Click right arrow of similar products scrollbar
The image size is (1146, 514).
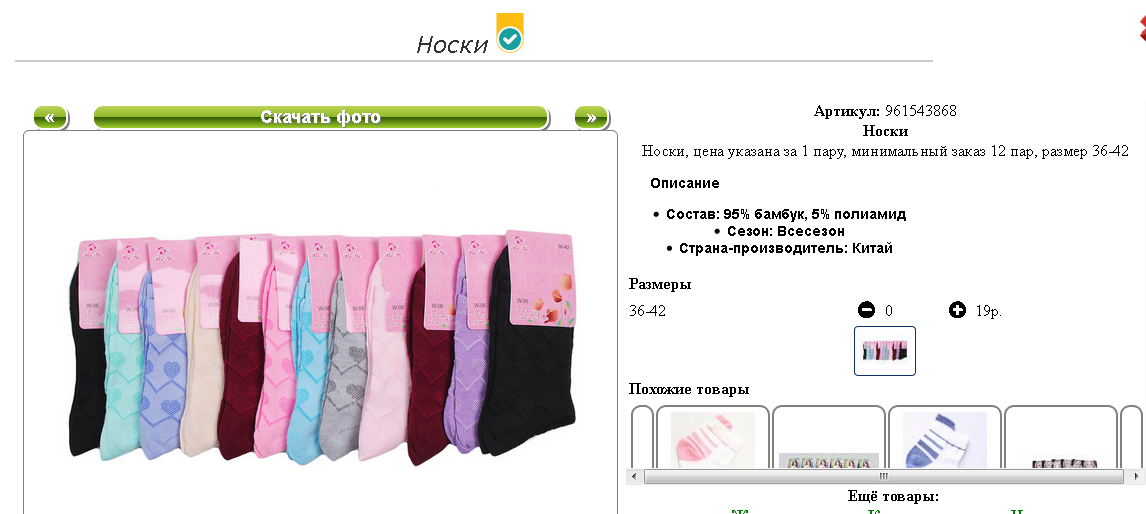(1134, 477)
